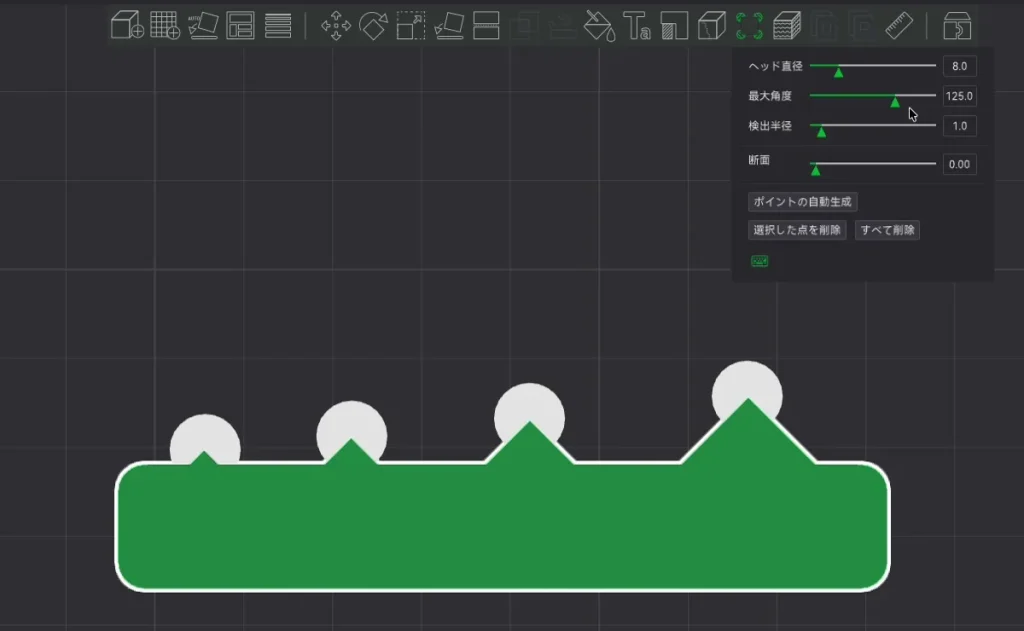
Task: Toggle the active green support brackets icon
Action: 749,26
